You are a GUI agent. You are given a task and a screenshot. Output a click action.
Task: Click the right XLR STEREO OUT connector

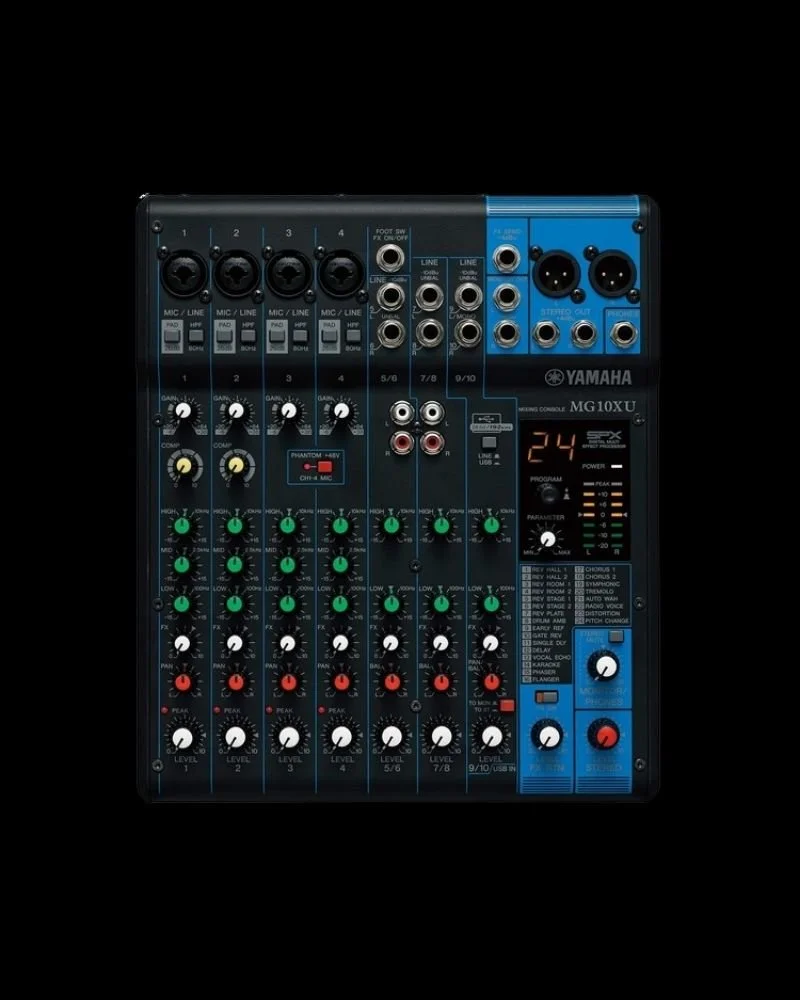click(612, 273)
